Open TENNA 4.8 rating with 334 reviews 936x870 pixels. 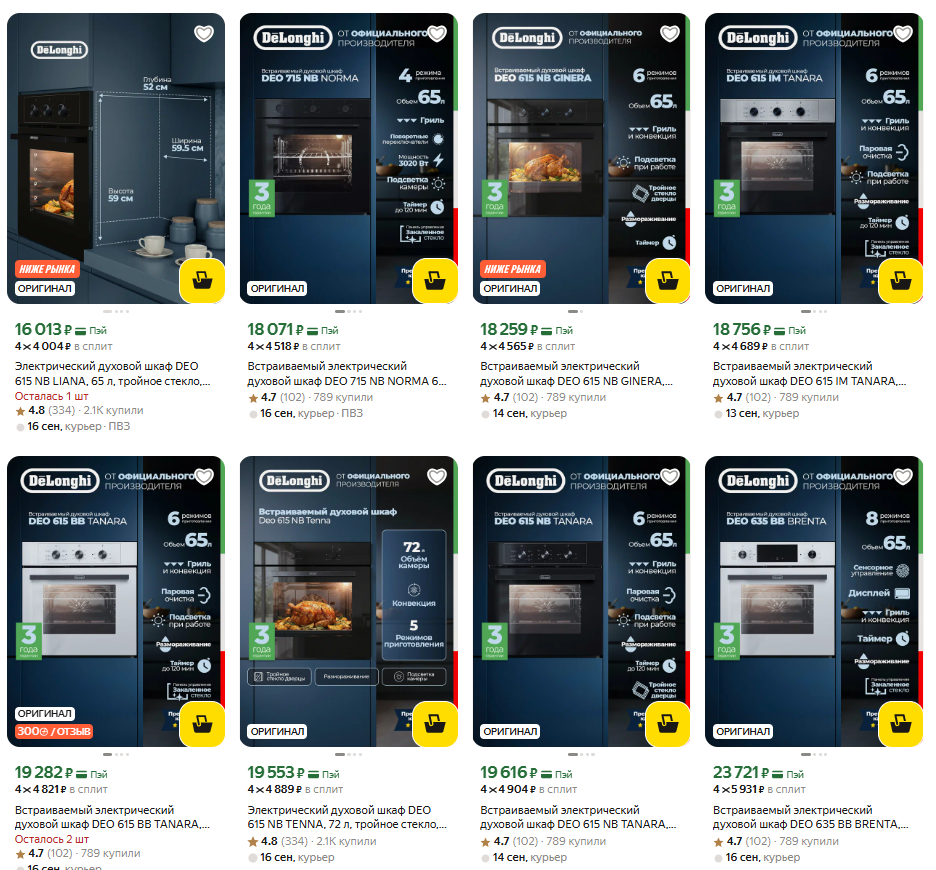click(278, 841)
